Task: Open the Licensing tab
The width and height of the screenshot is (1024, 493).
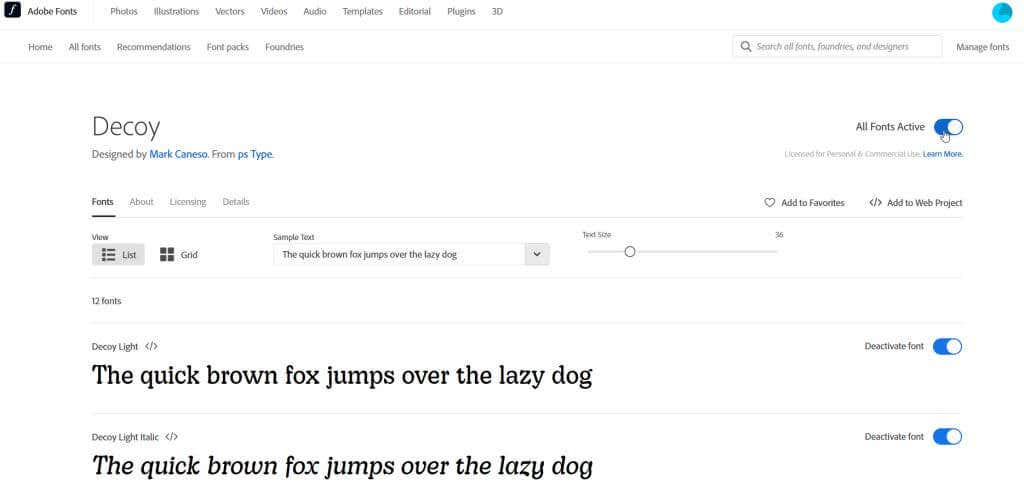Action: point(188,202)
